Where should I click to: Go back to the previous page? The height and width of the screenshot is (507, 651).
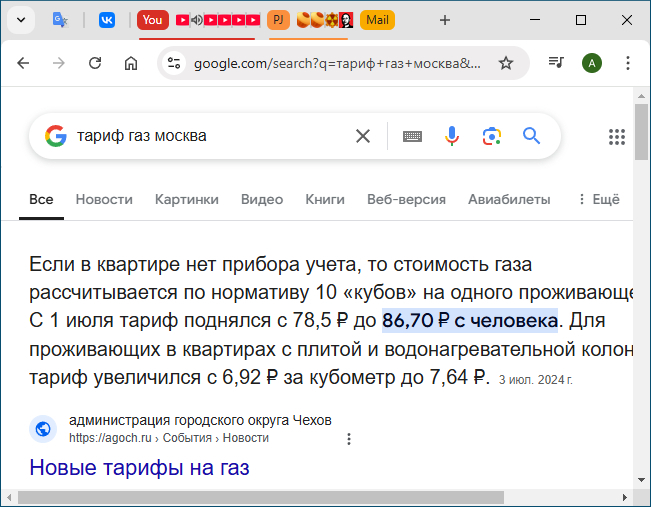[23, 63]
